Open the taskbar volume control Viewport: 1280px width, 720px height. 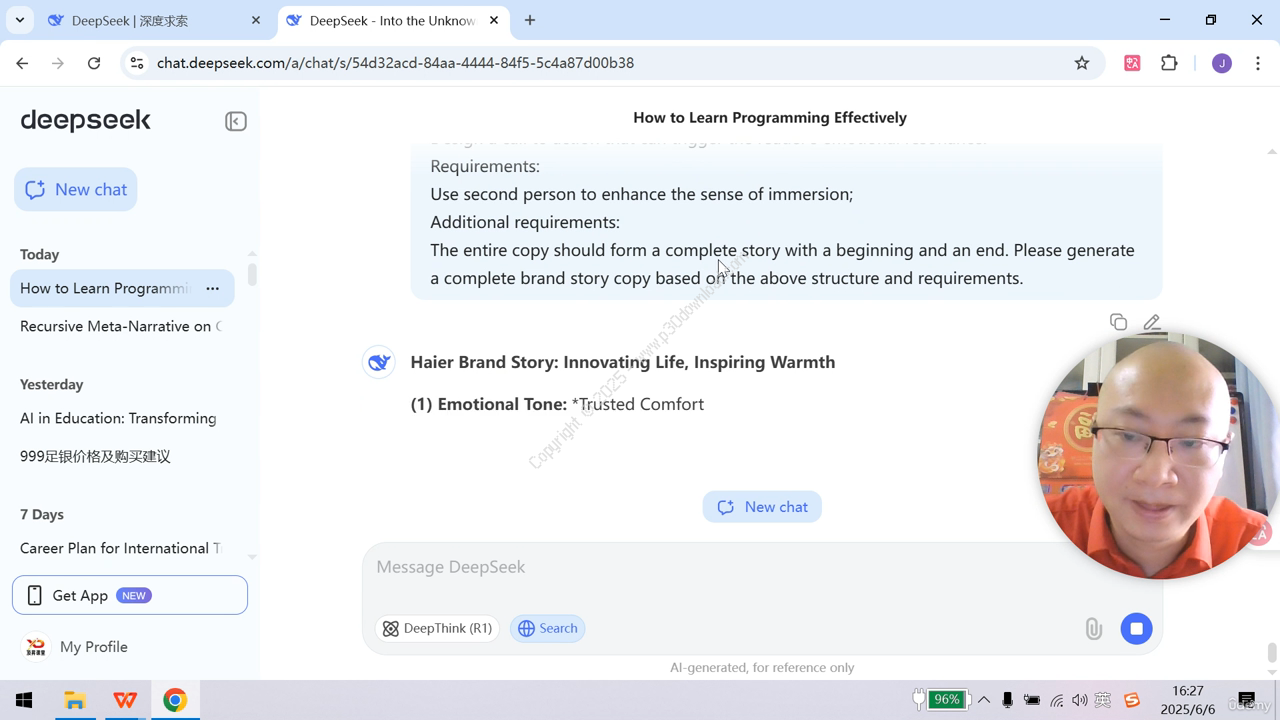(x=1080, y=700)
